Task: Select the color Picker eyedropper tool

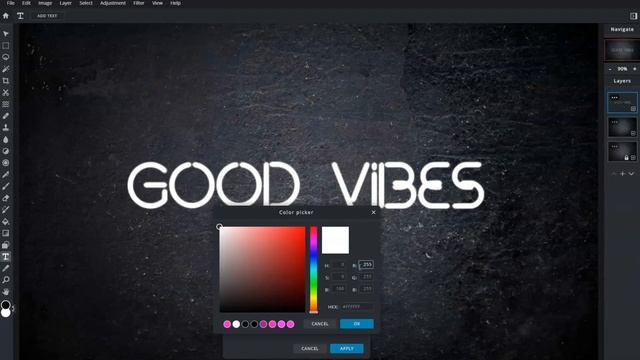Action: (x=6, y=268)
